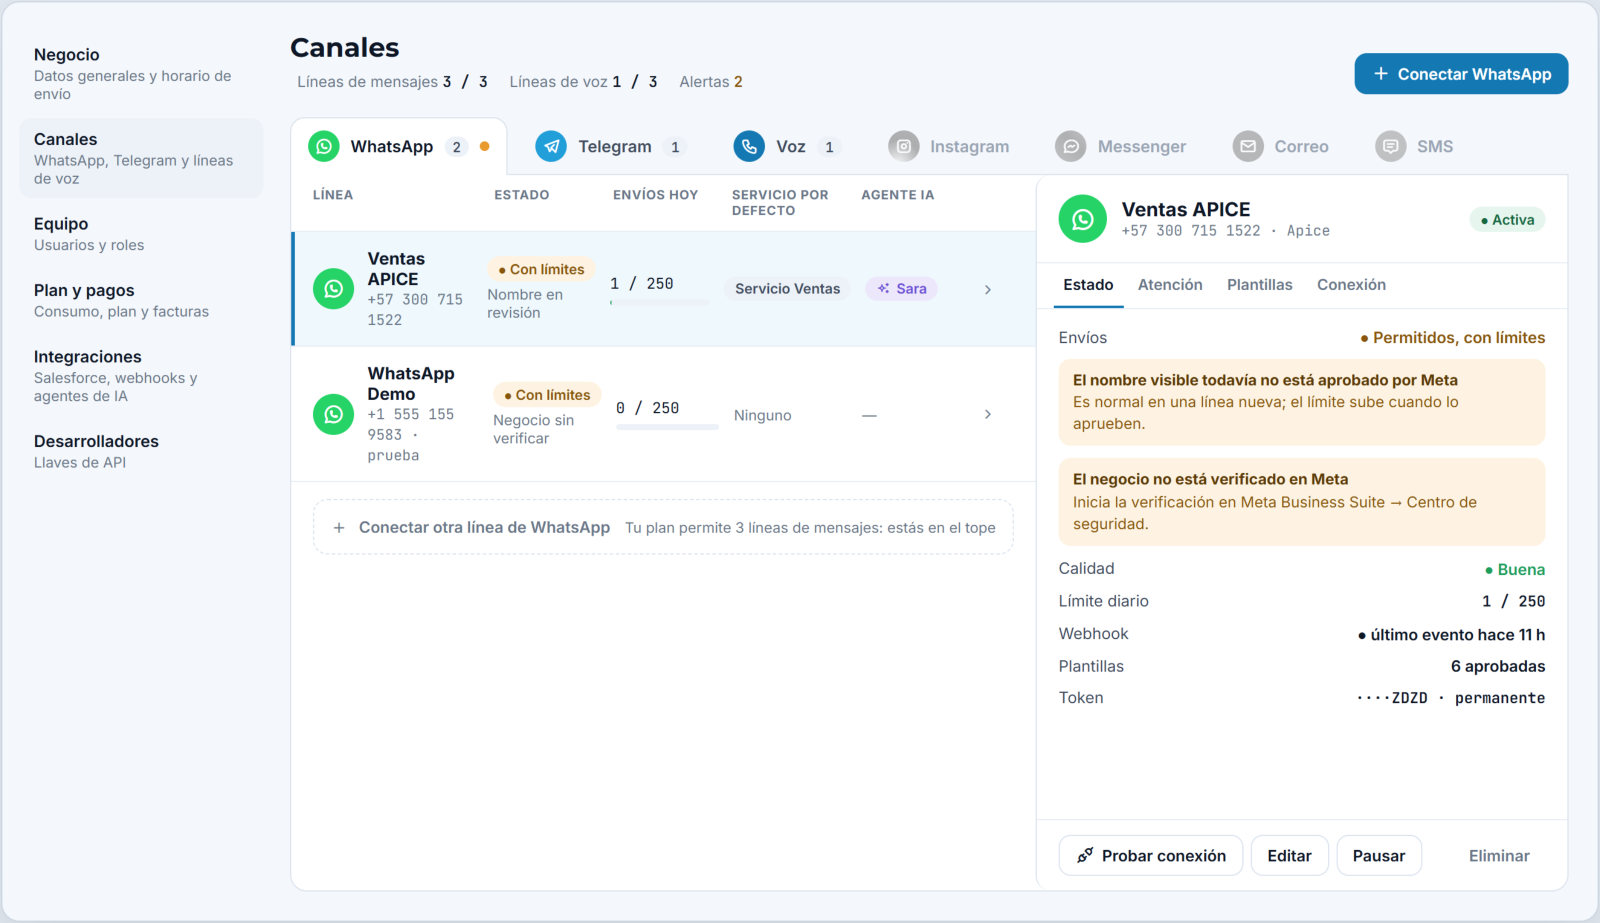Switch to the Atención tab
1600x923 pixels.
click(x=1170, y=285)
